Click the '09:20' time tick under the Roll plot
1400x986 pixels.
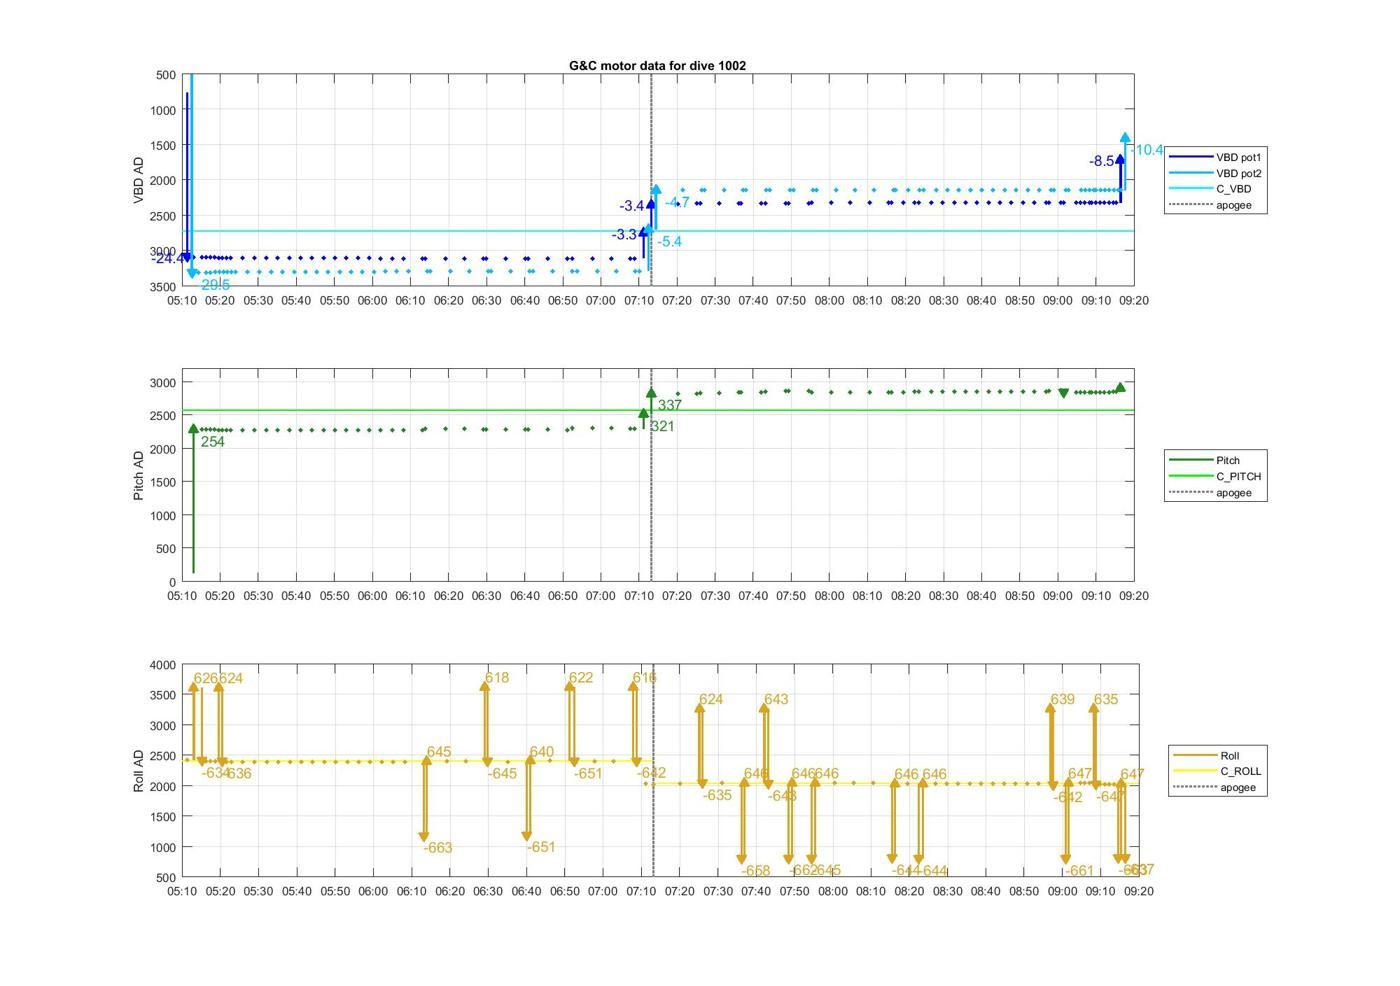tap(1138, 891)
